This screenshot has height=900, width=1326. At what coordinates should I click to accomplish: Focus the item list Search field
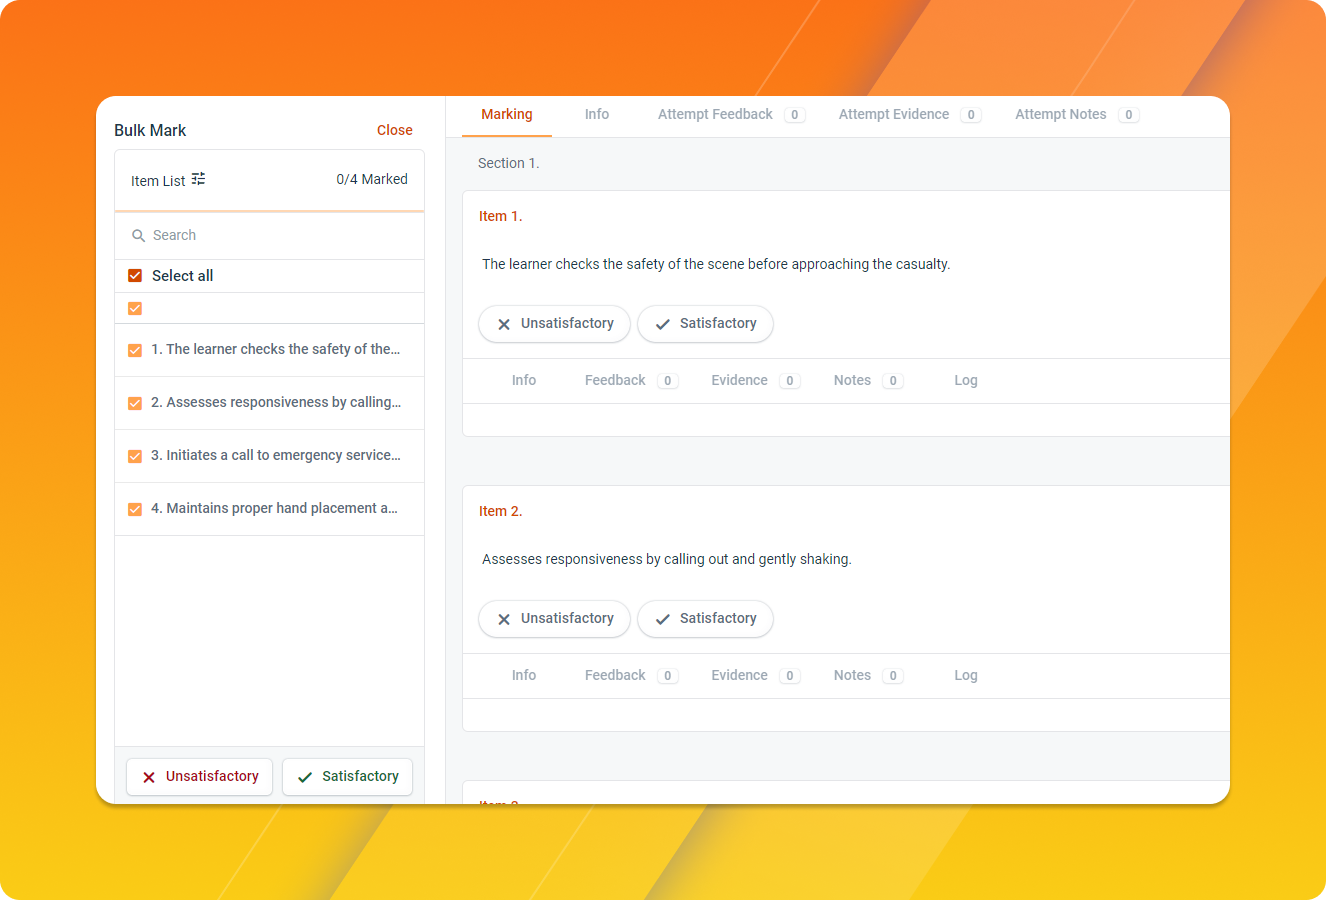click(x=270, y=236)
